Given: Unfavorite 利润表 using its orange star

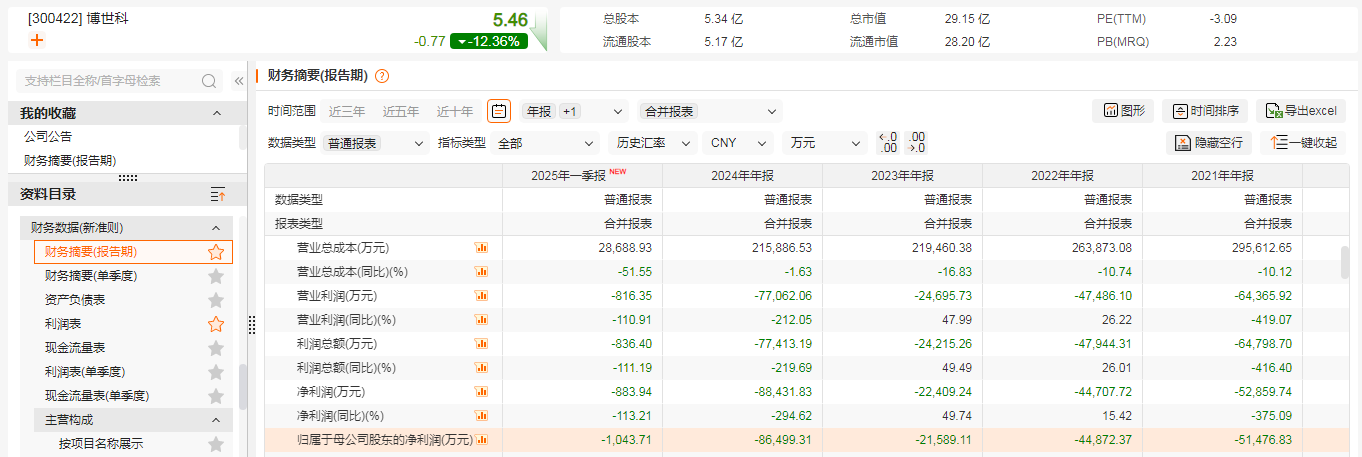Looking at the screenshot, I should 215,324.
